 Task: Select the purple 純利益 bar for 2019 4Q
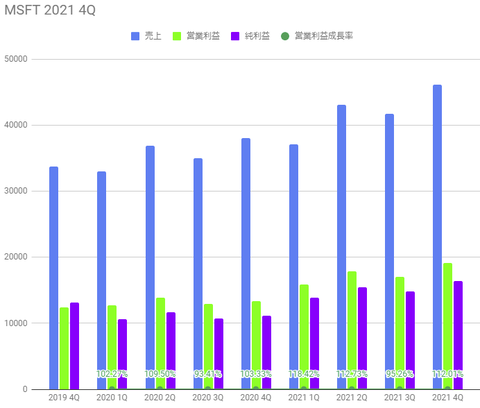pyautogui.click(x=74, y=346)
